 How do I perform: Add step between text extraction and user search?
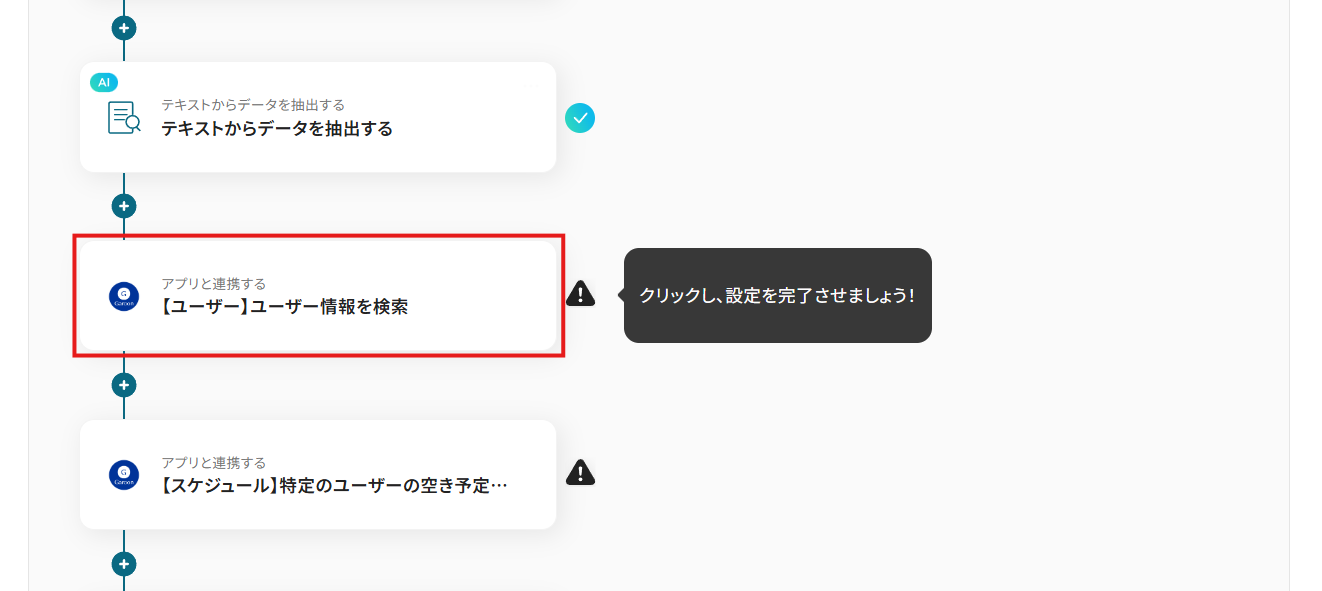(x=124, y=206)
